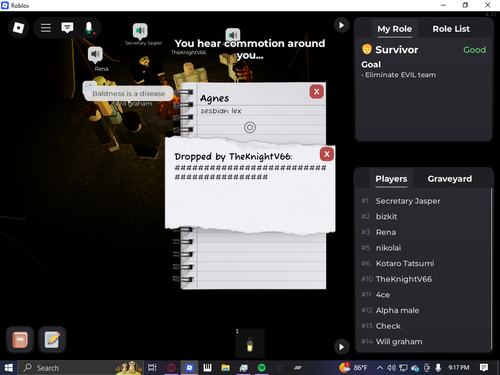Mute the voice icon above Secretary Jasper

(x=140, y=31)
